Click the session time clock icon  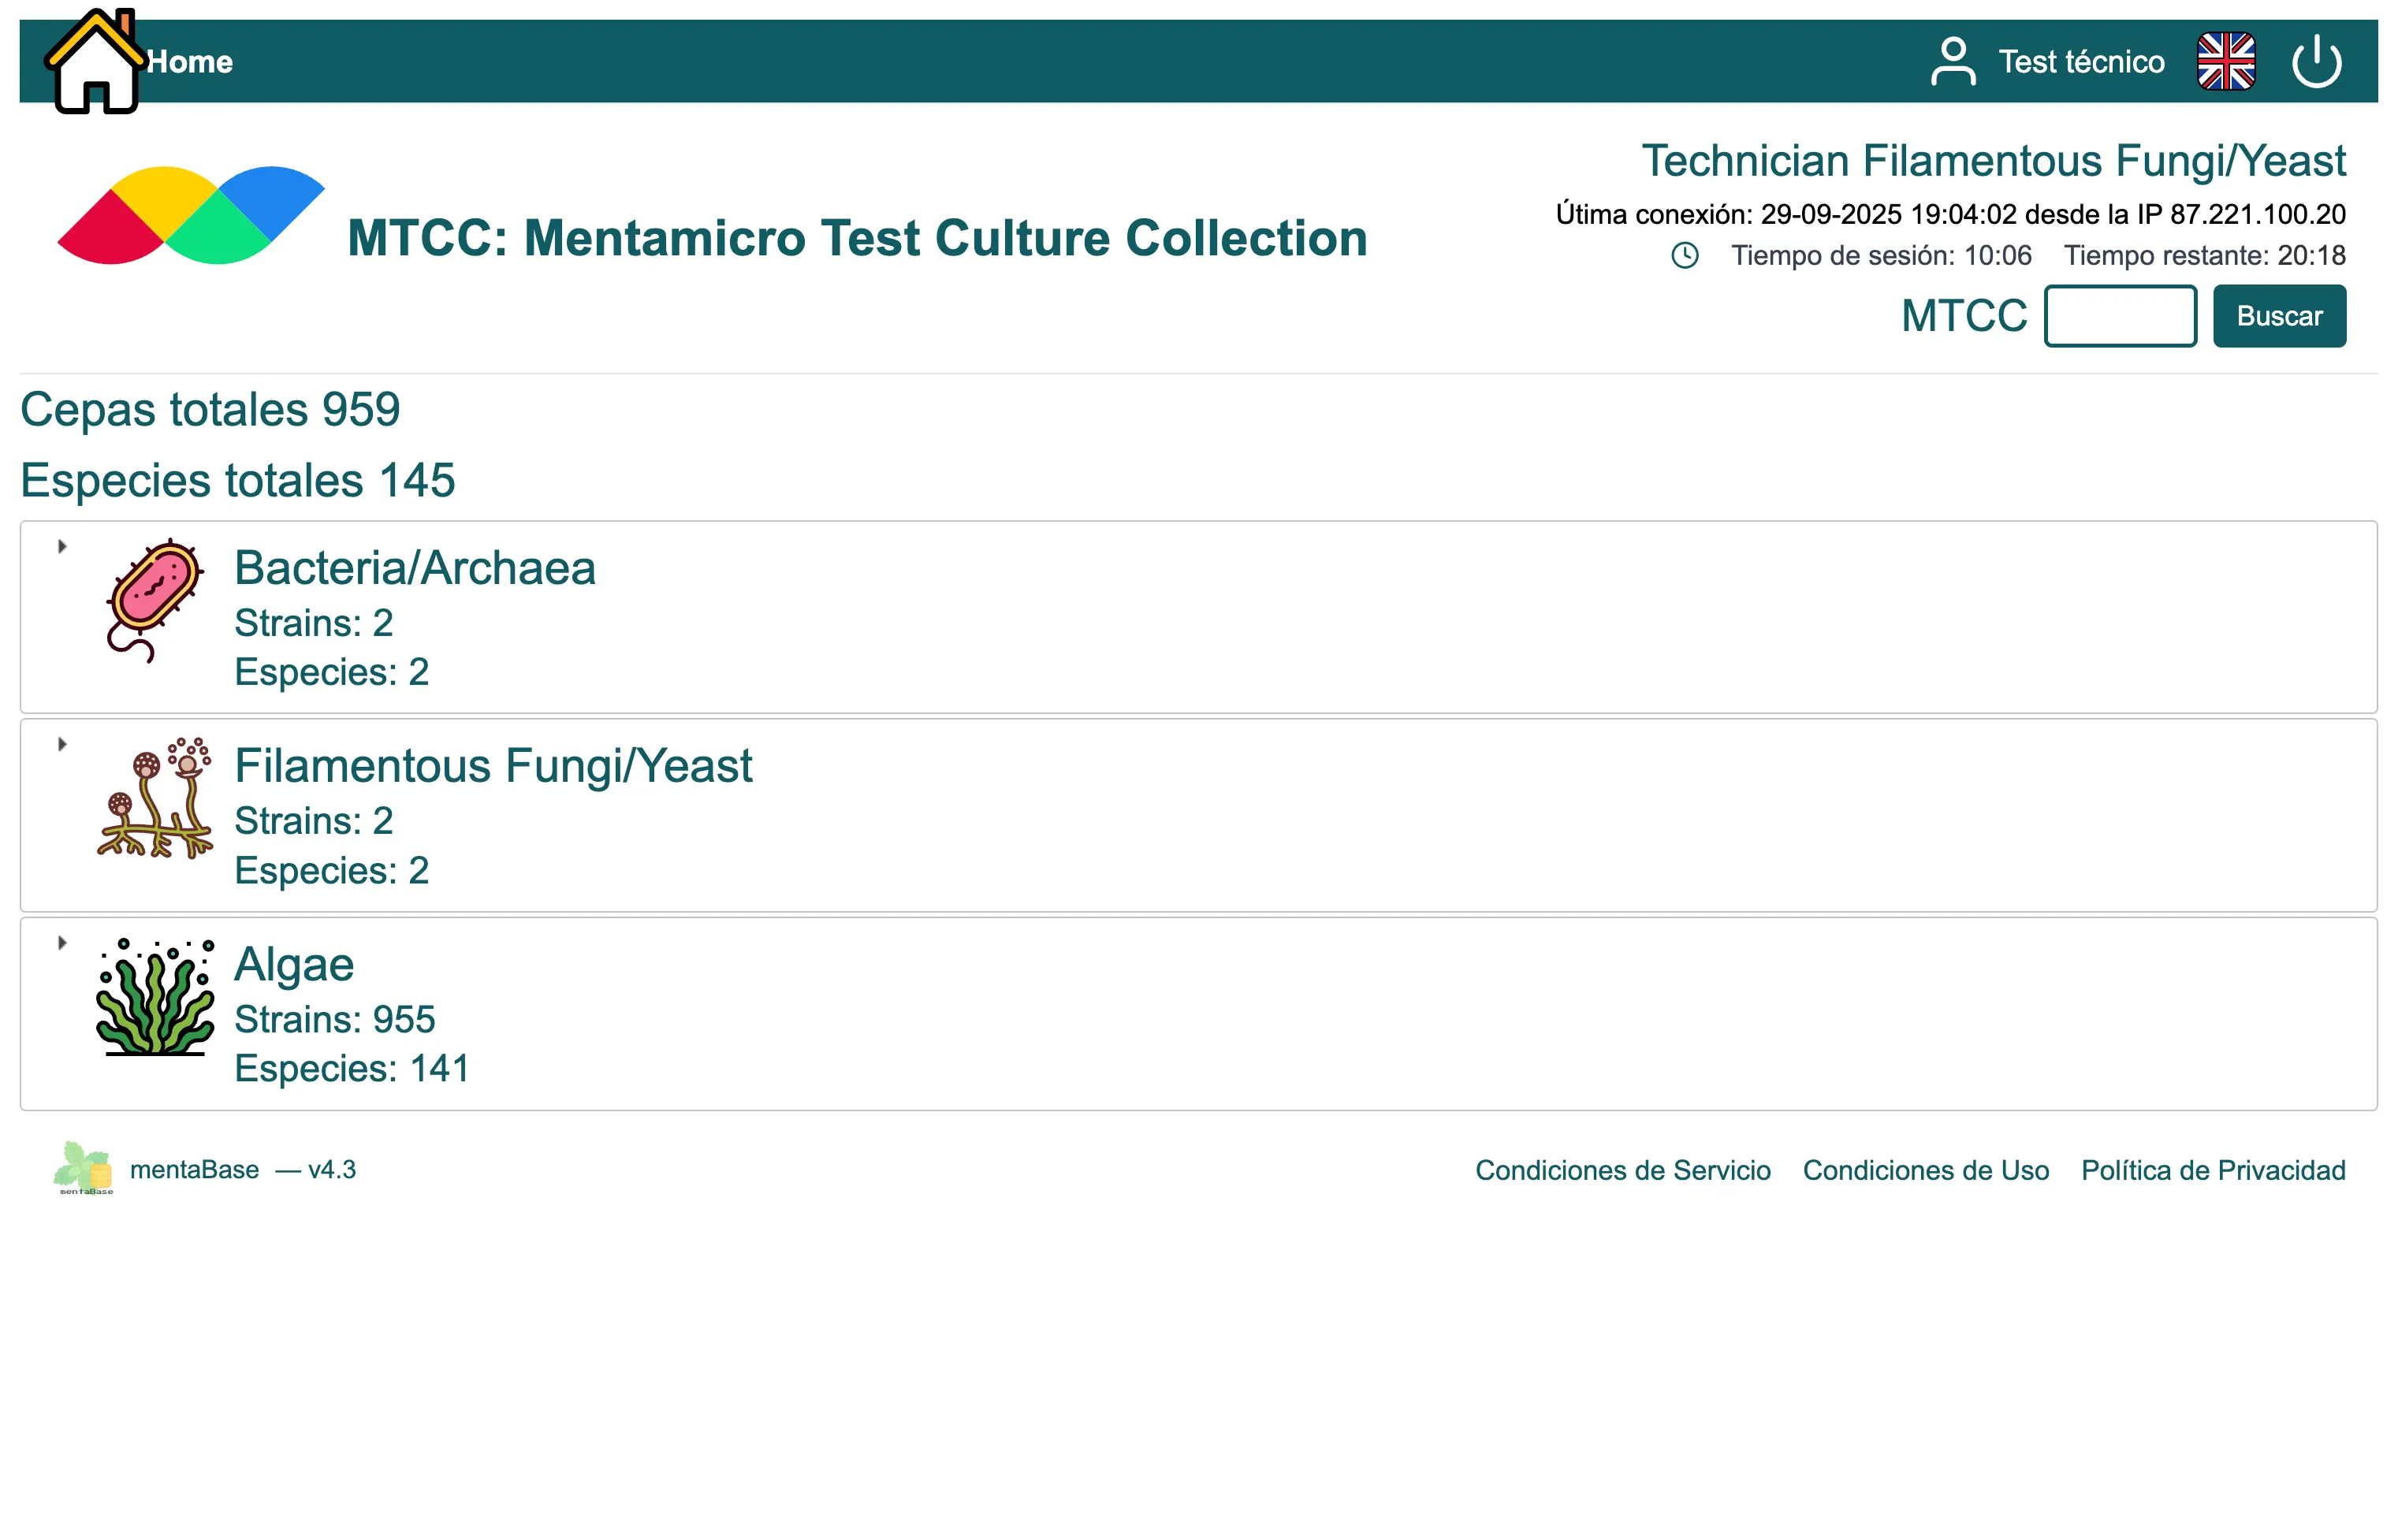1685,256
